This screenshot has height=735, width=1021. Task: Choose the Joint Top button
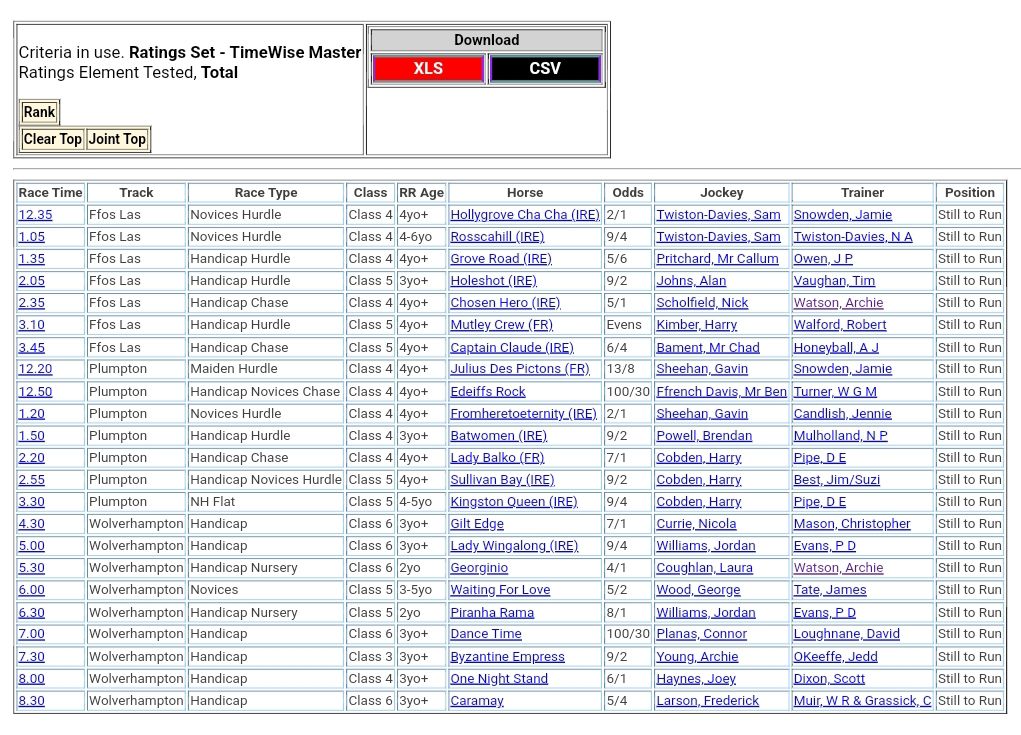(117, 139)
